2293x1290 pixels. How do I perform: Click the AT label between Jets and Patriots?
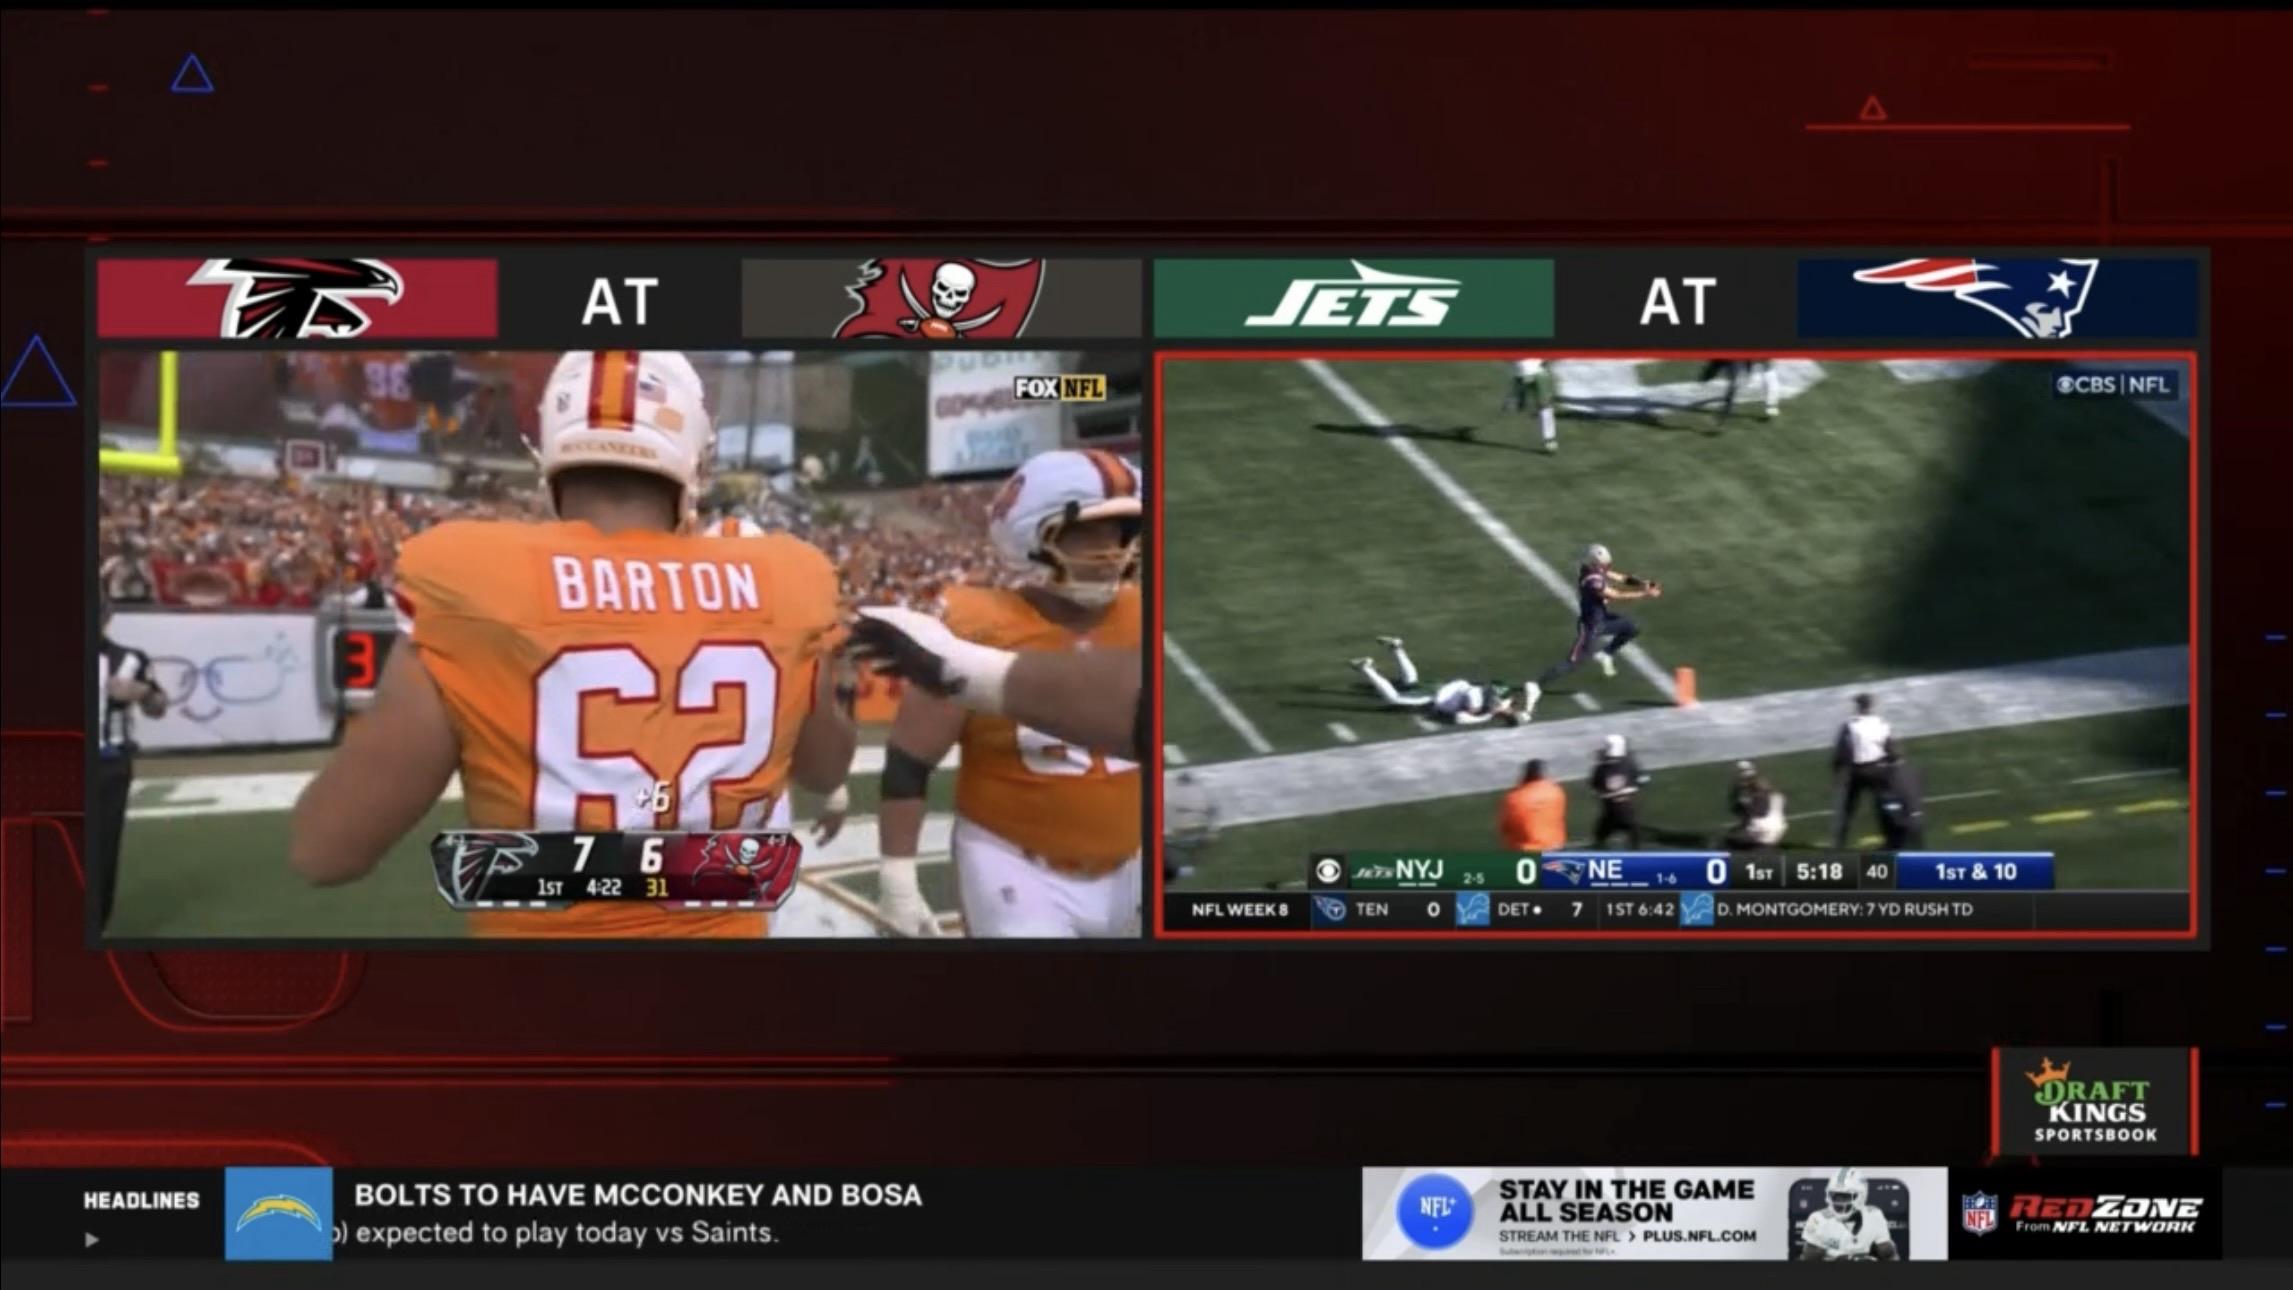pyautogui.click(x=1677, y=301)
